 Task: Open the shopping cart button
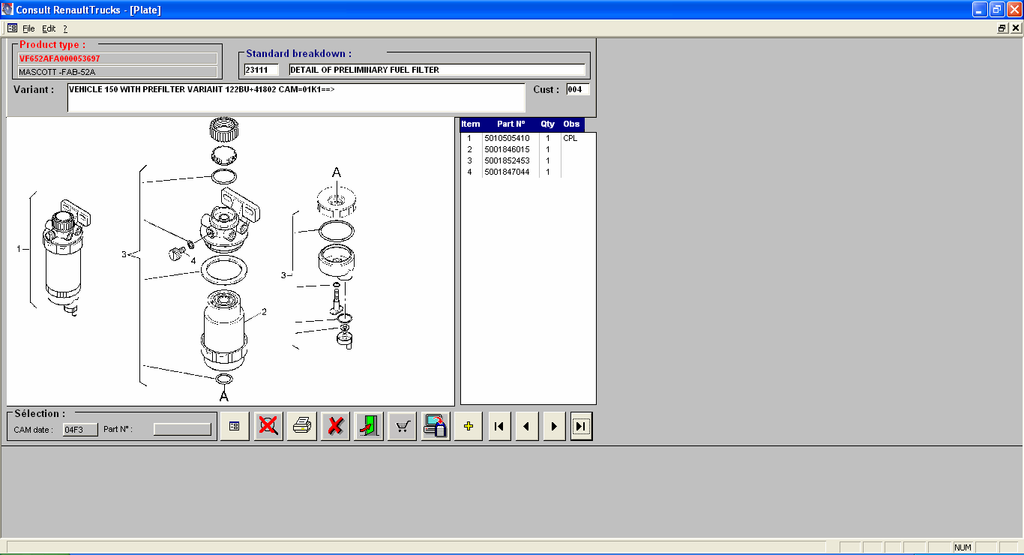tap(402, 426)
